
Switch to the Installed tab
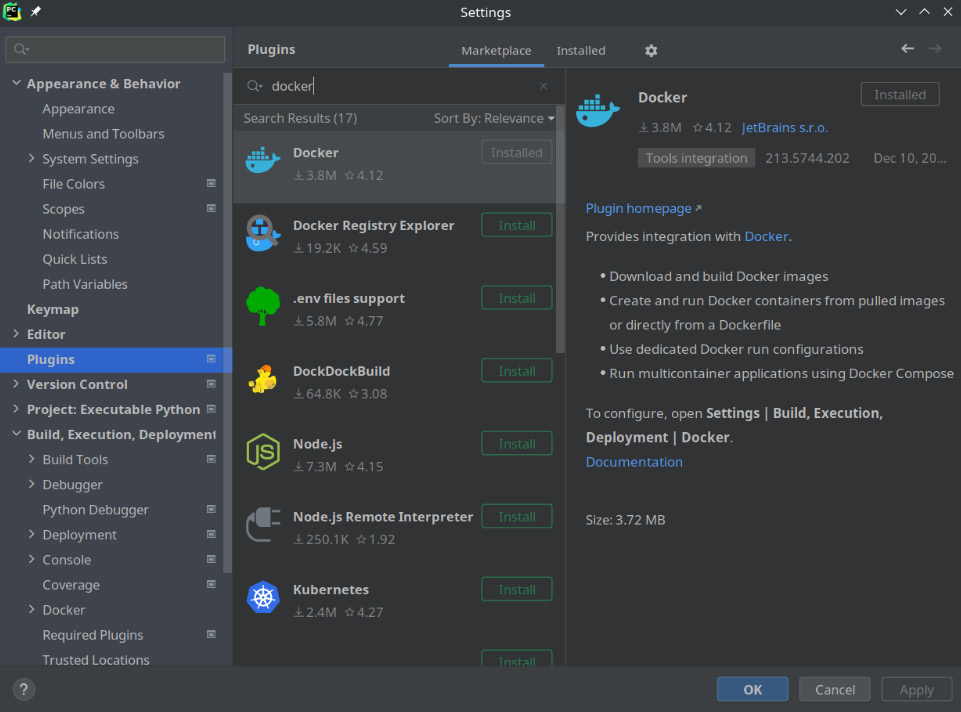click(580, 51)
